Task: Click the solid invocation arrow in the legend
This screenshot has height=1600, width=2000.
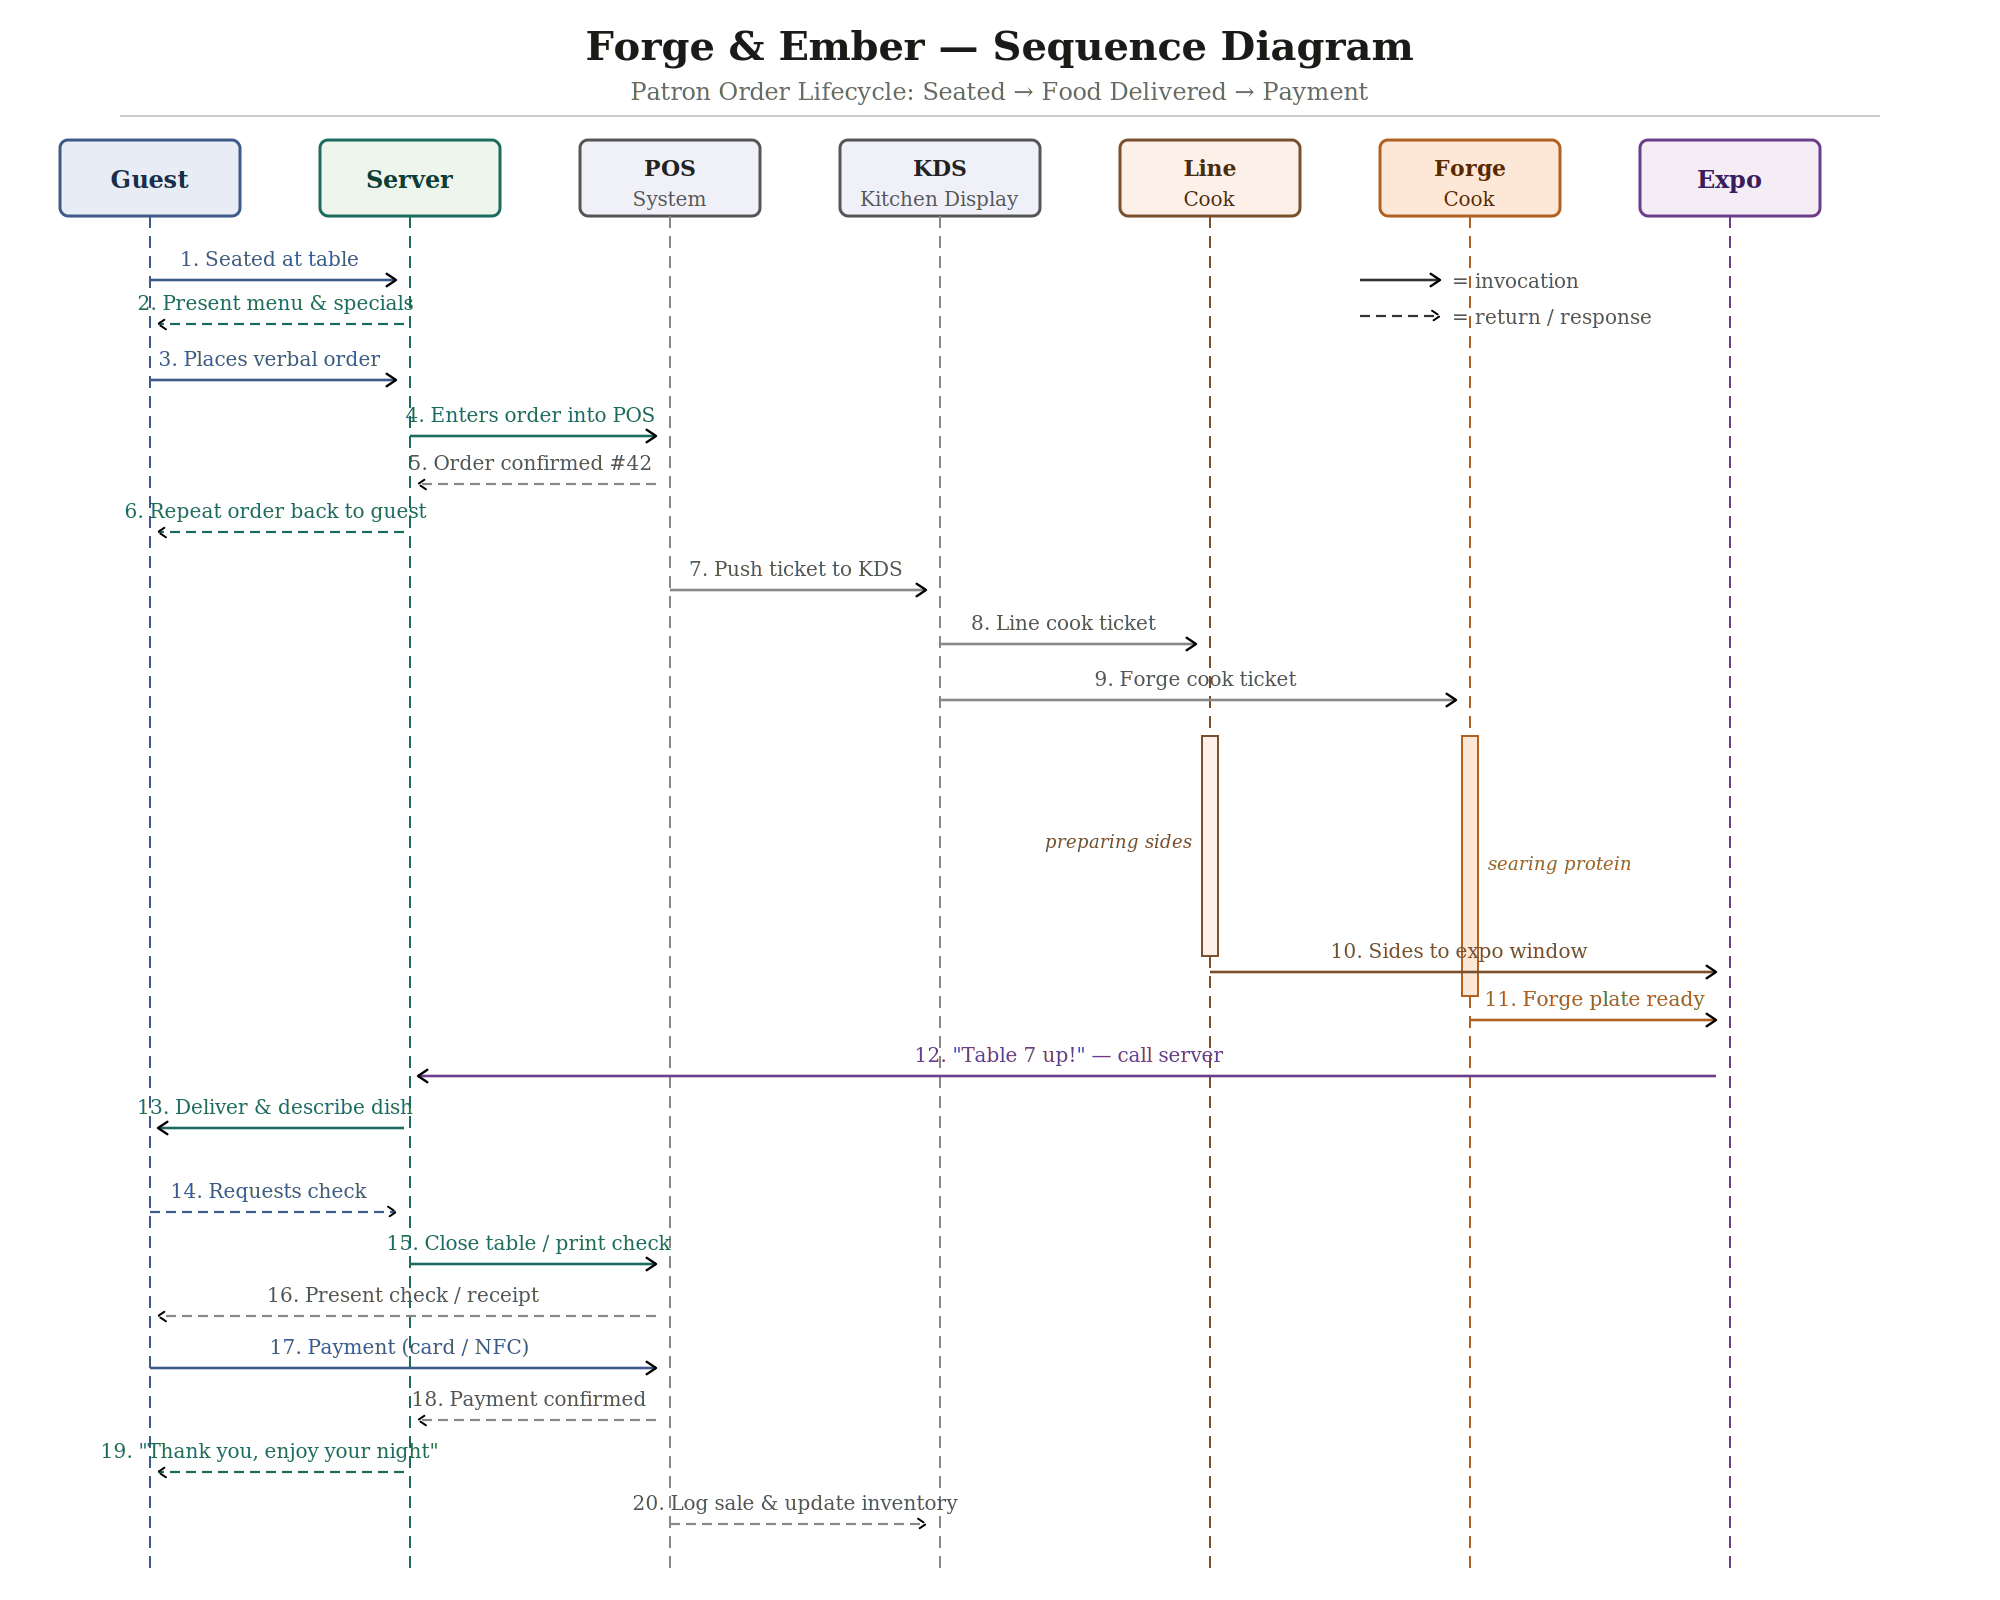Action: 1400,280
